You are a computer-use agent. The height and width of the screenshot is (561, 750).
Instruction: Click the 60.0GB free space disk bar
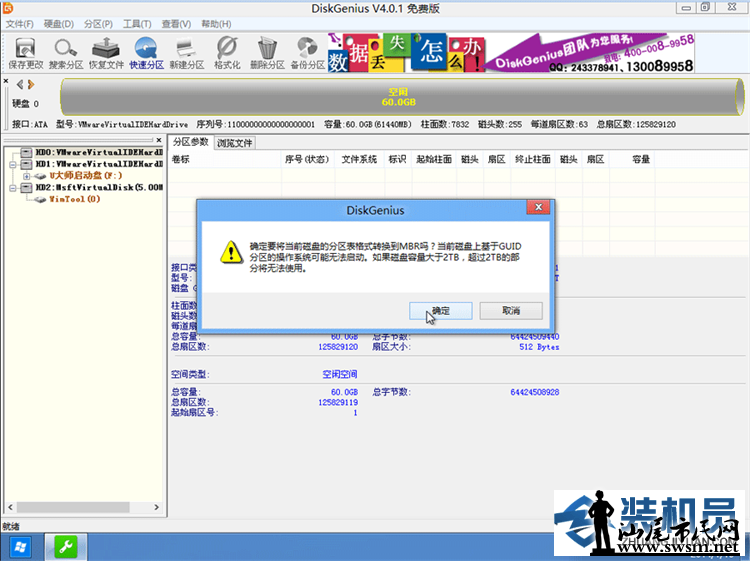pos(402,97)
